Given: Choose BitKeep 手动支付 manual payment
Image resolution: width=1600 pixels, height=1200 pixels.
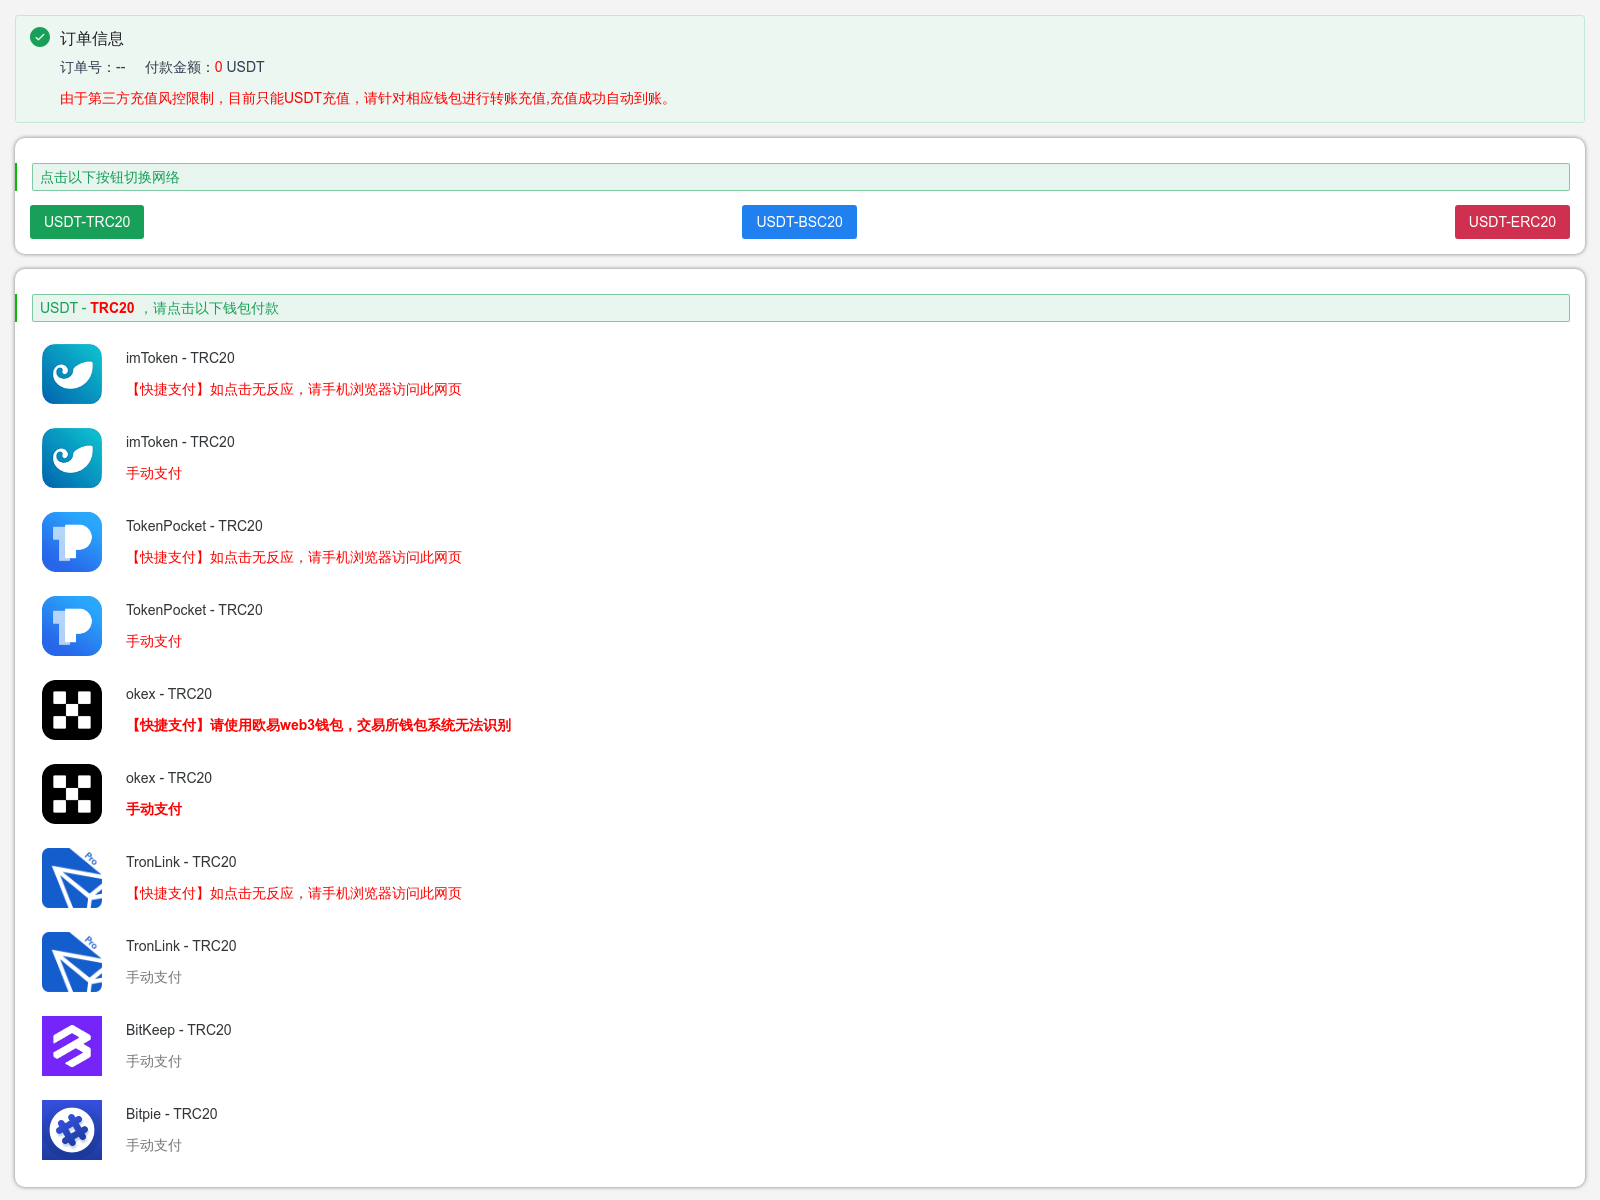Looking at the screenshot, I should 154,1062.
